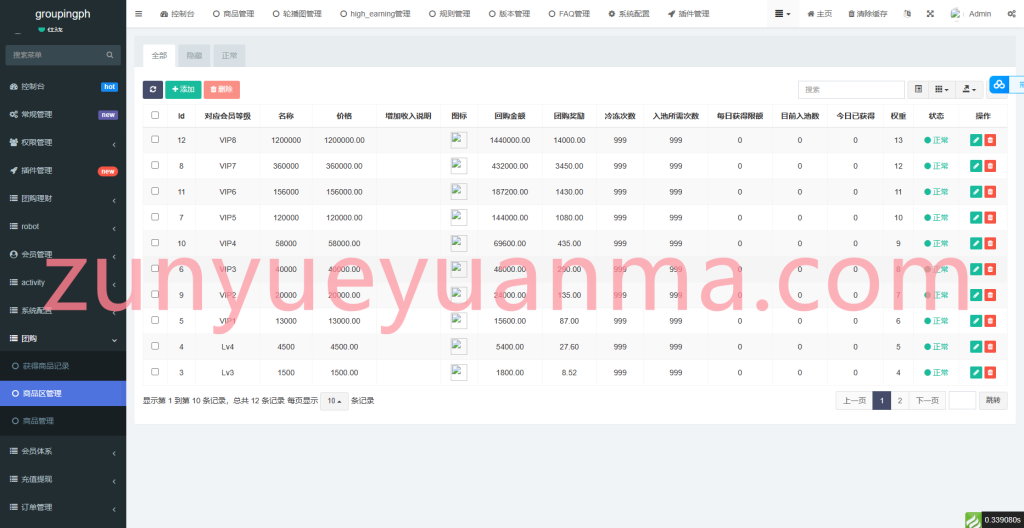Open 控制台 in the sidebar
Screen dimensions: 1024x528
(x=63, y=86)
